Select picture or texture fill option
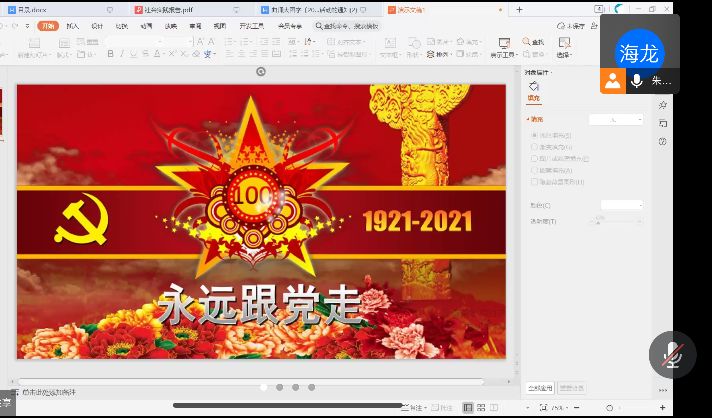 [534, 158]
